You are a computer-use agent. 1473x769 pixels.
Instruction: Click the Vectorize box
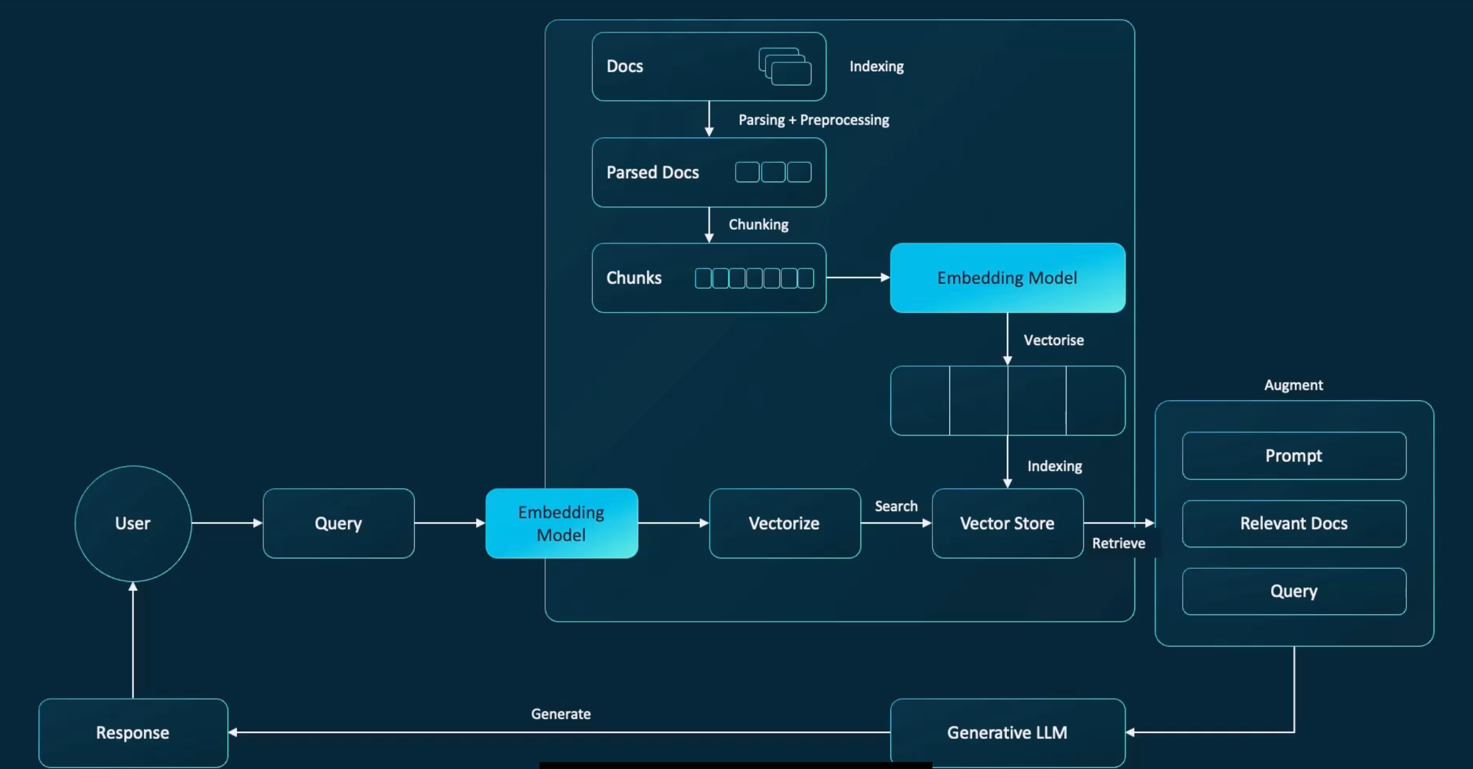pyautogui.click(x=785, y=523)
